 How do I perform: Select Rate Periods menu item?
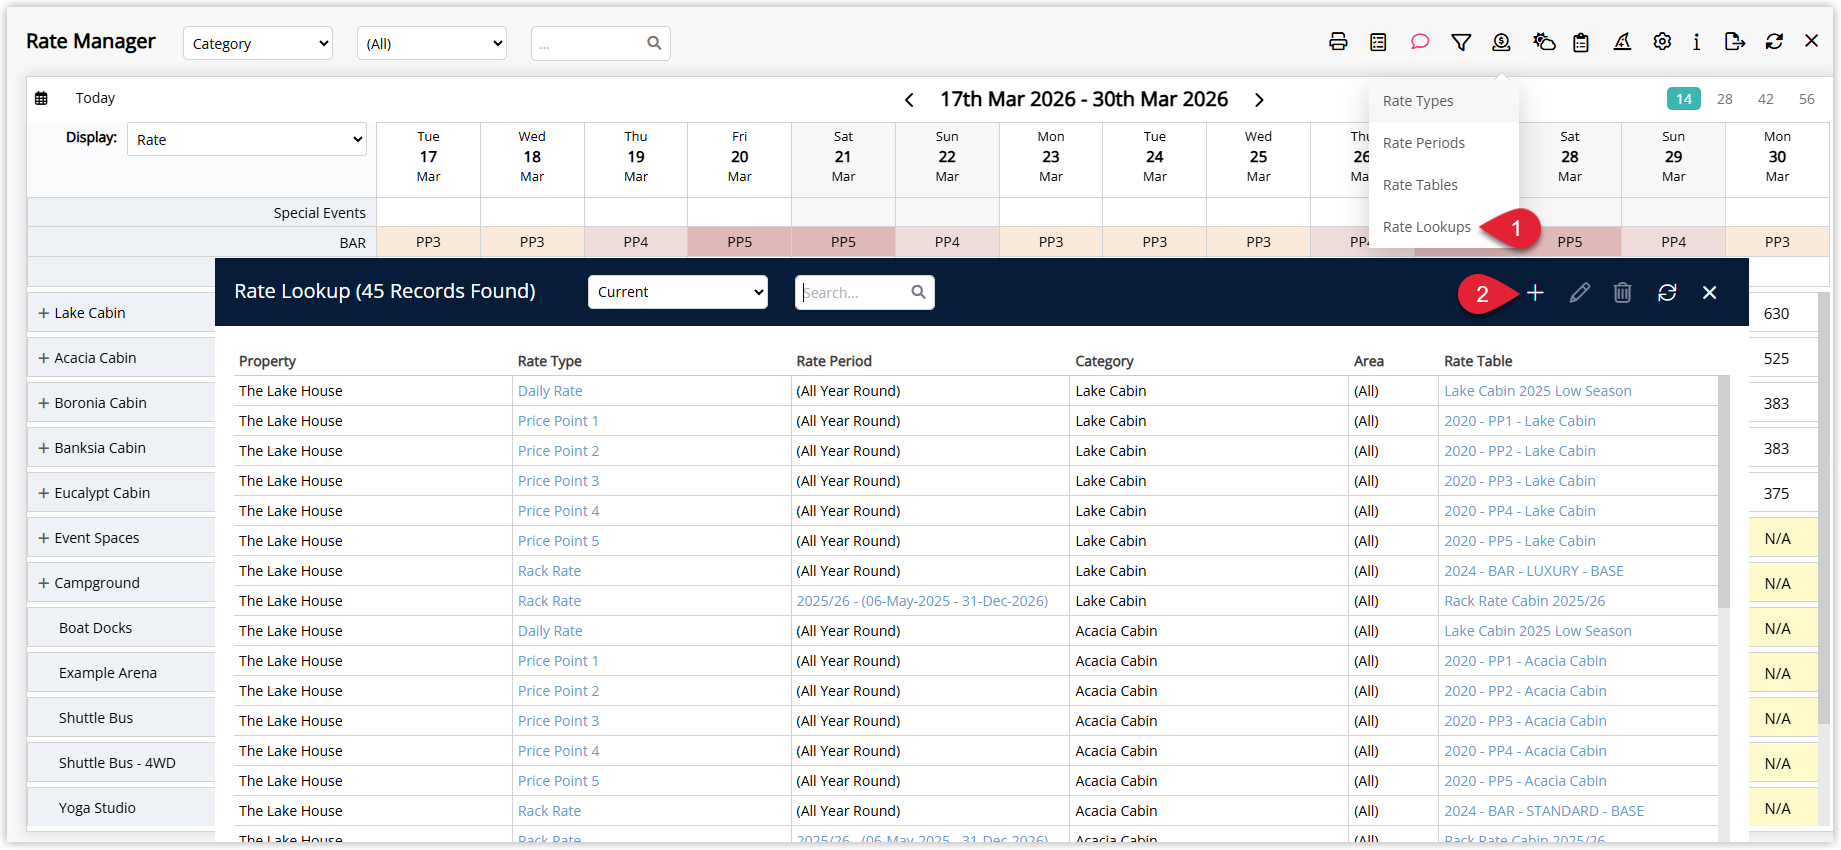tap(1443, 143)
